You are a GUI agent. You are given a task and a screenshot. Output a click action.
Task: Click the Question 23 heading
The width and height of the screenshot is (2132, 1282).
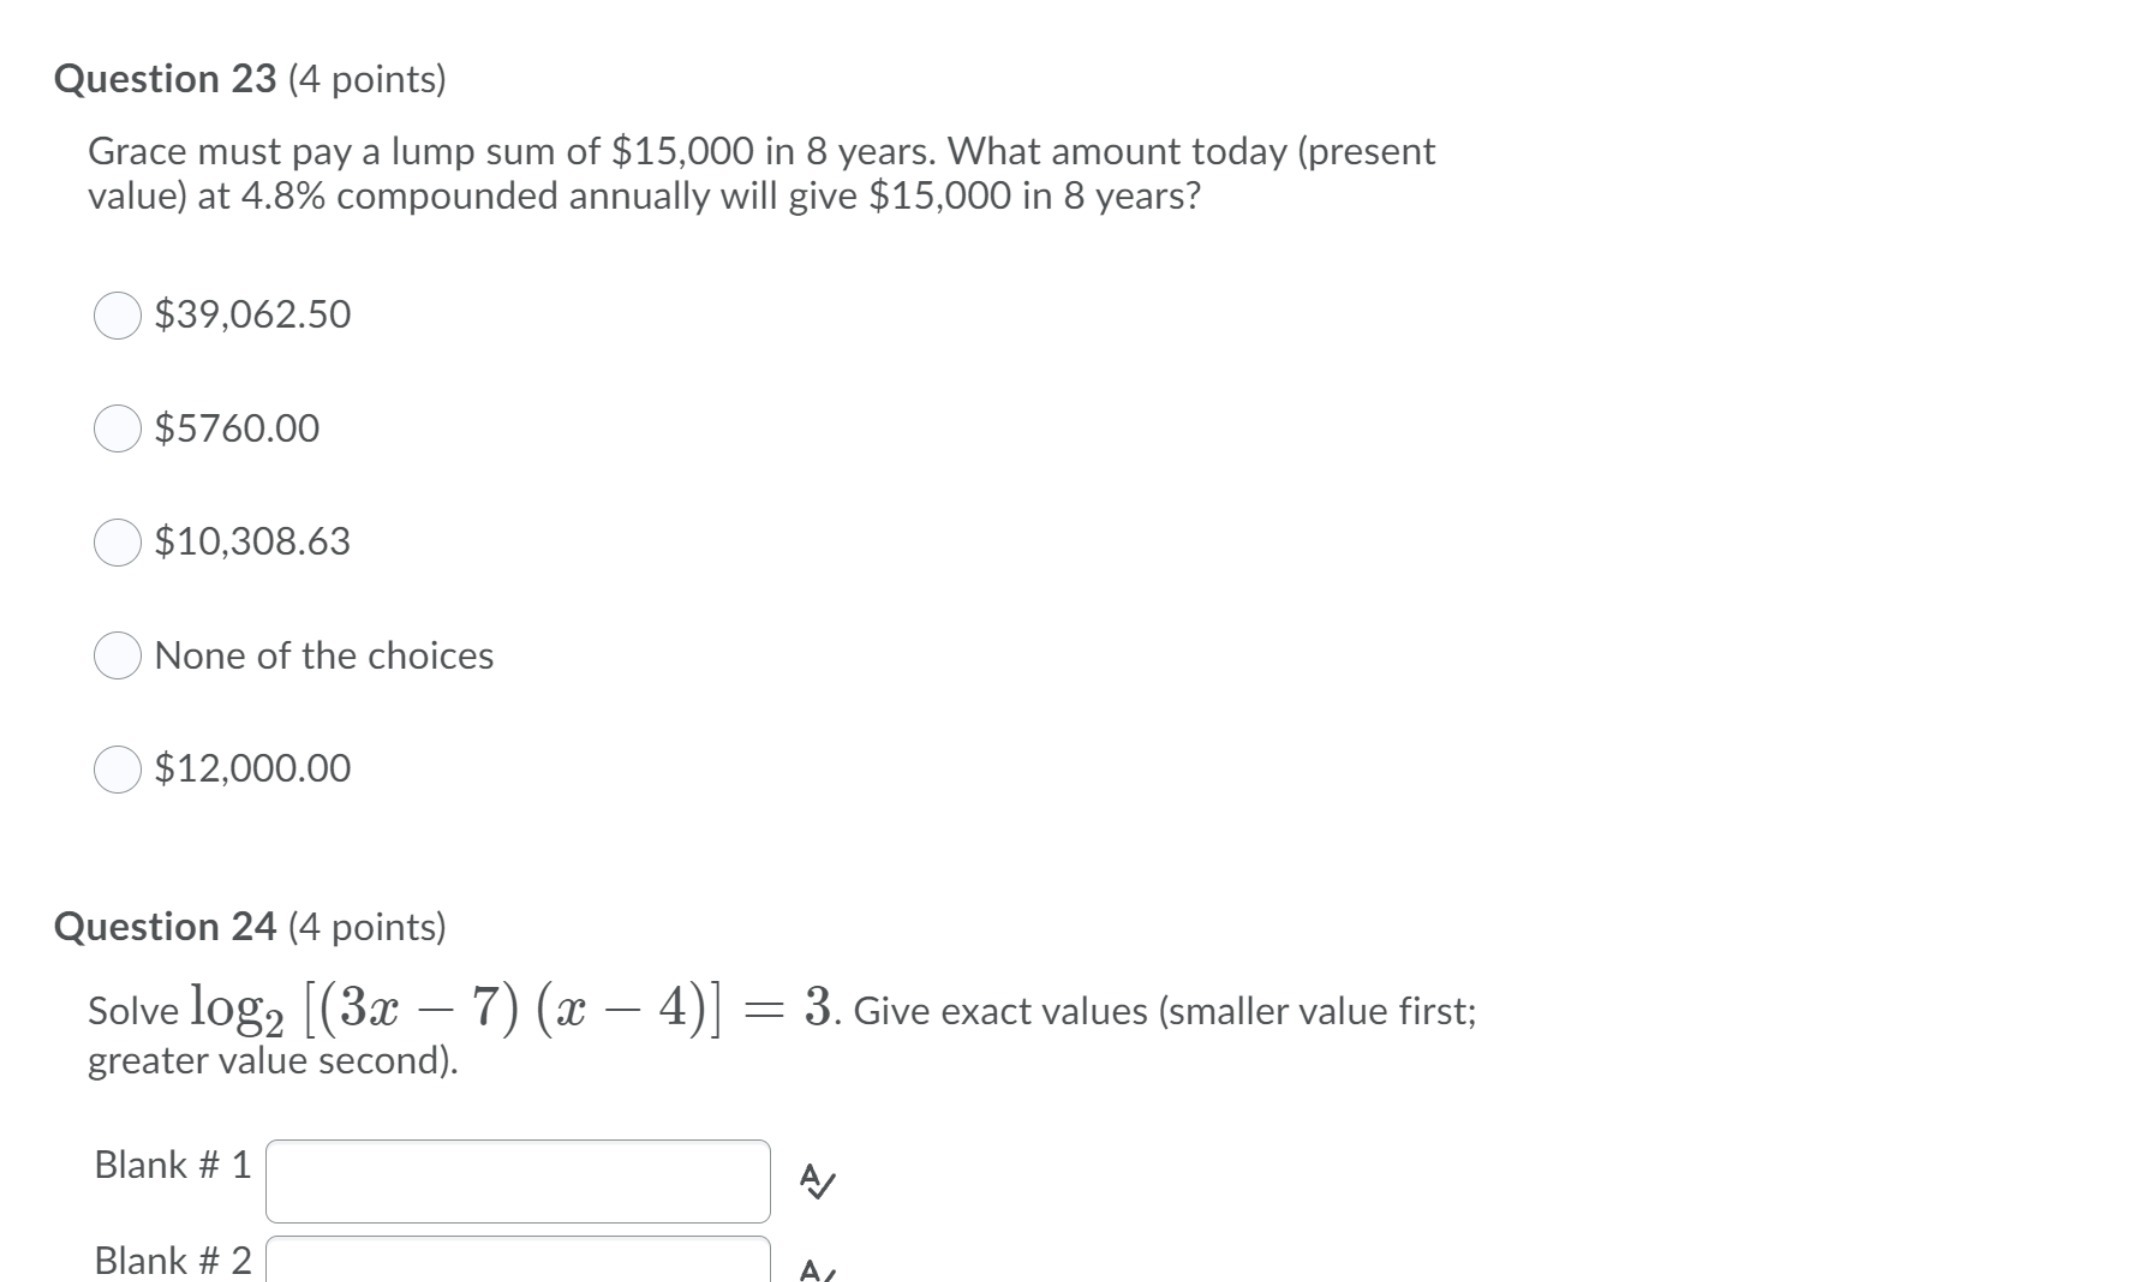tap(250, 79)
